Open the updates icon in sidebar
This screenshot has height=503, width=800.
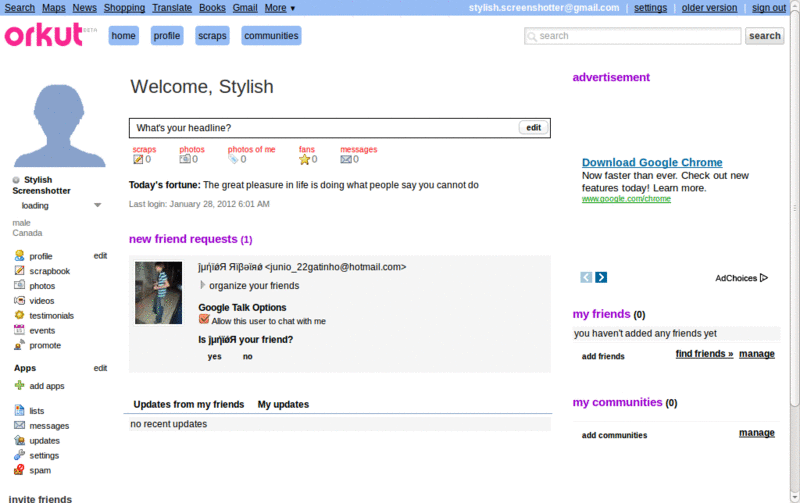click(x=19, y=440)
